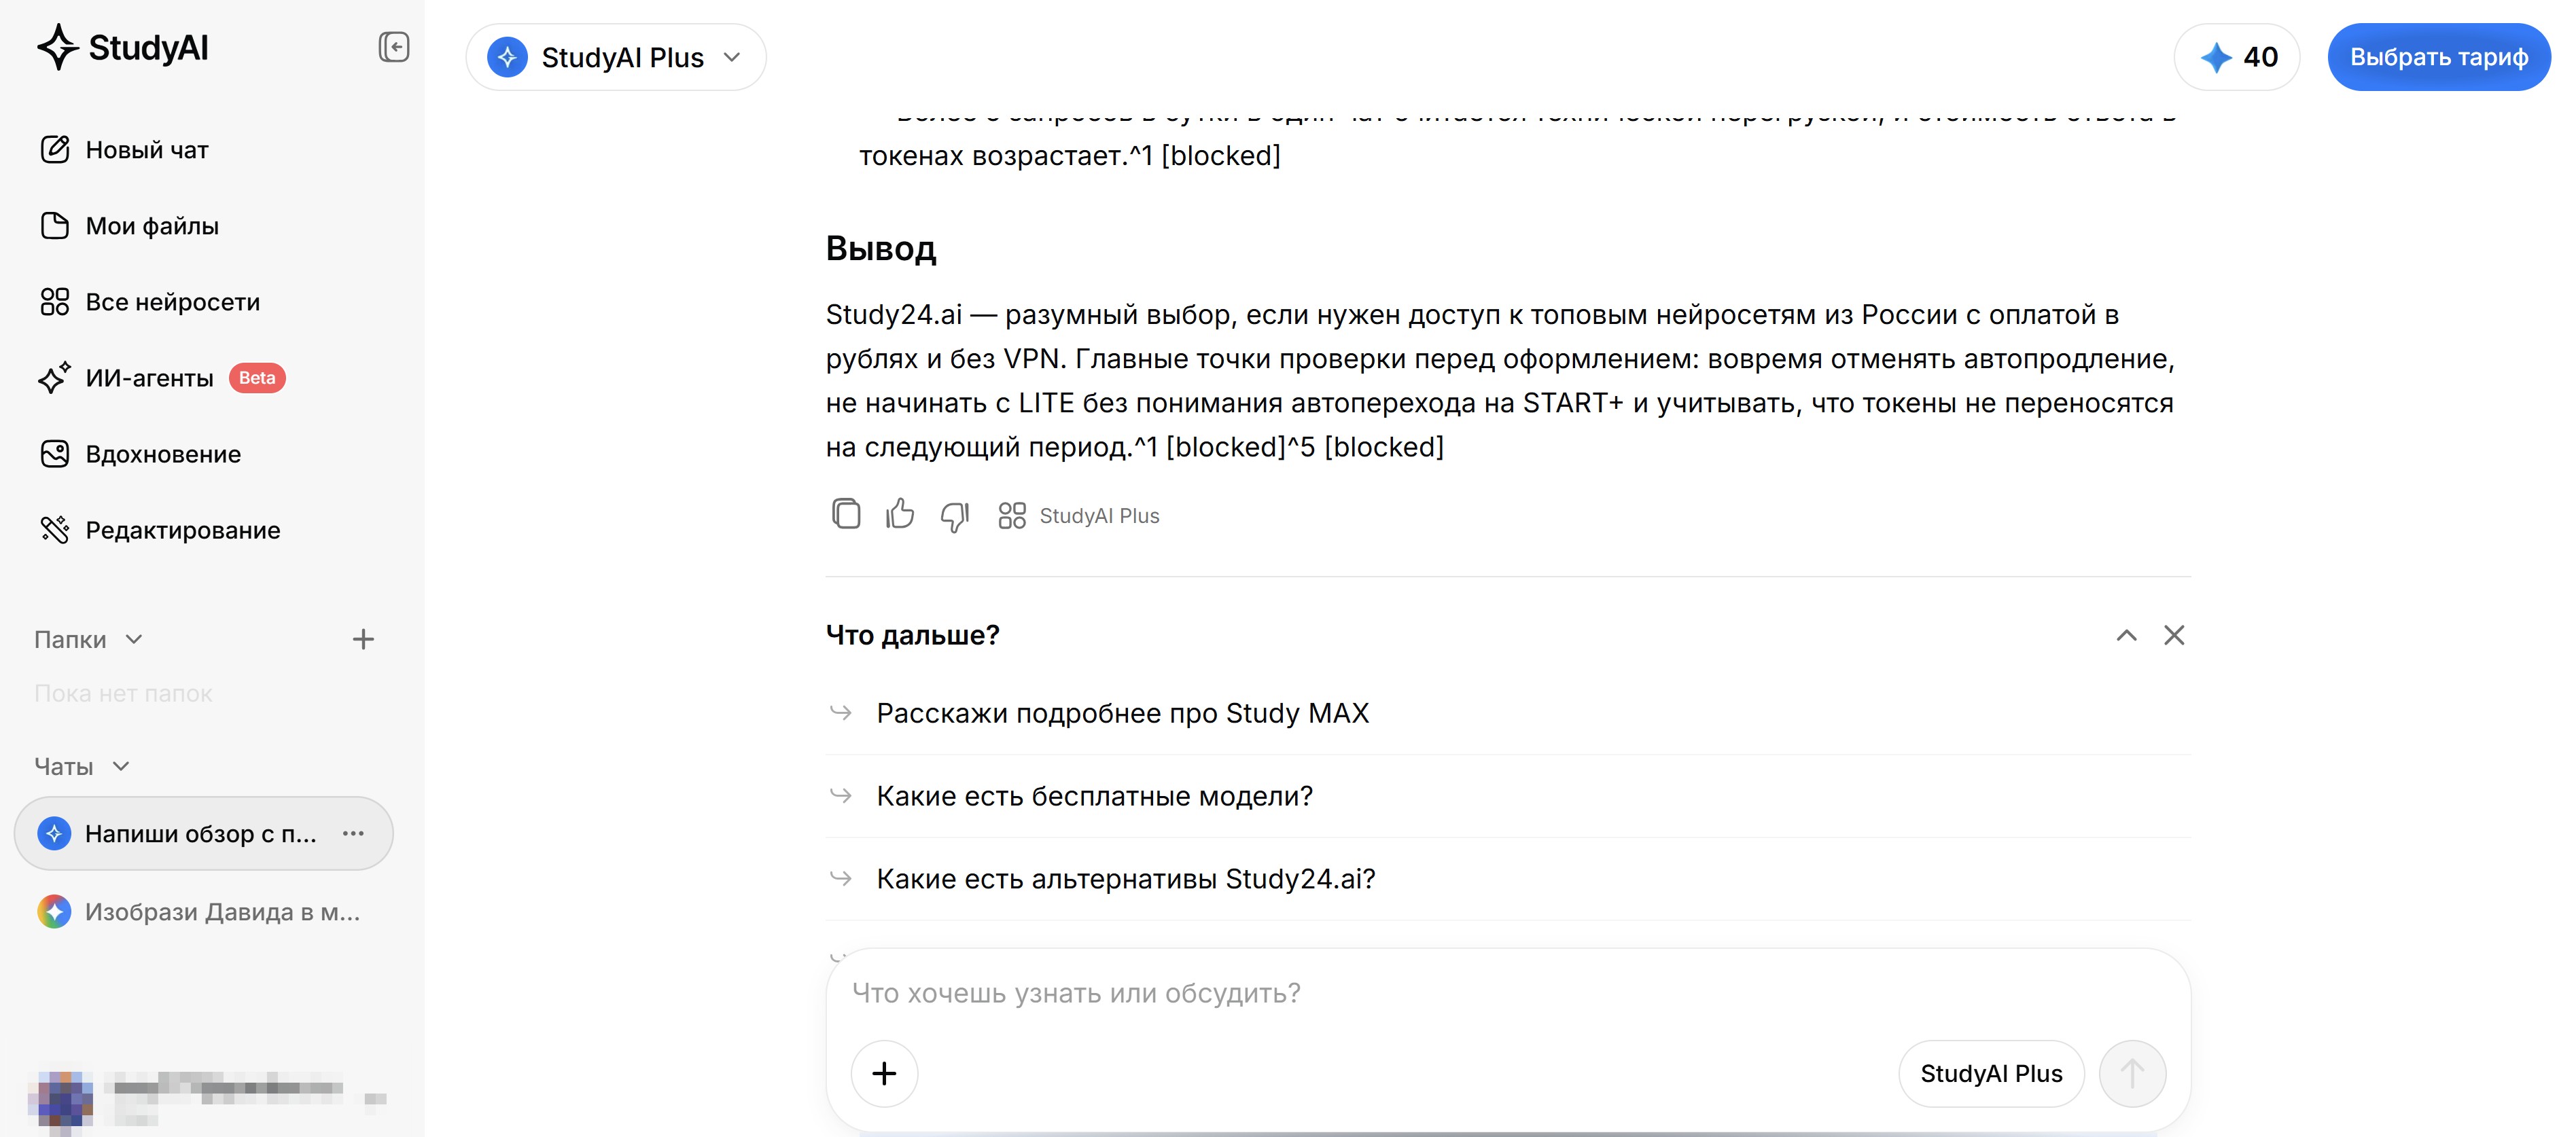The width and height of the screenshot is (2576, 1137).
Task: Click StudyAI Plus model label under response
Action: click(1079, 515)
